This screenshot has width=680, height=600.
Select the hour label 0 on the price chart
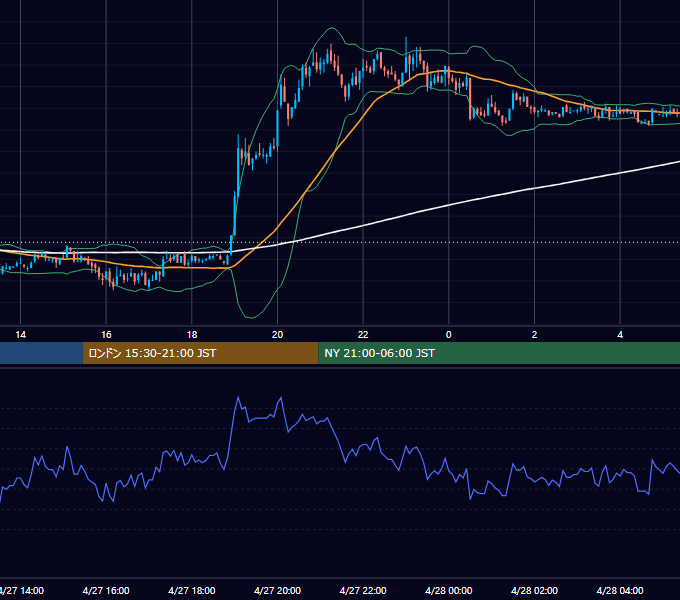tap(448, 335)
